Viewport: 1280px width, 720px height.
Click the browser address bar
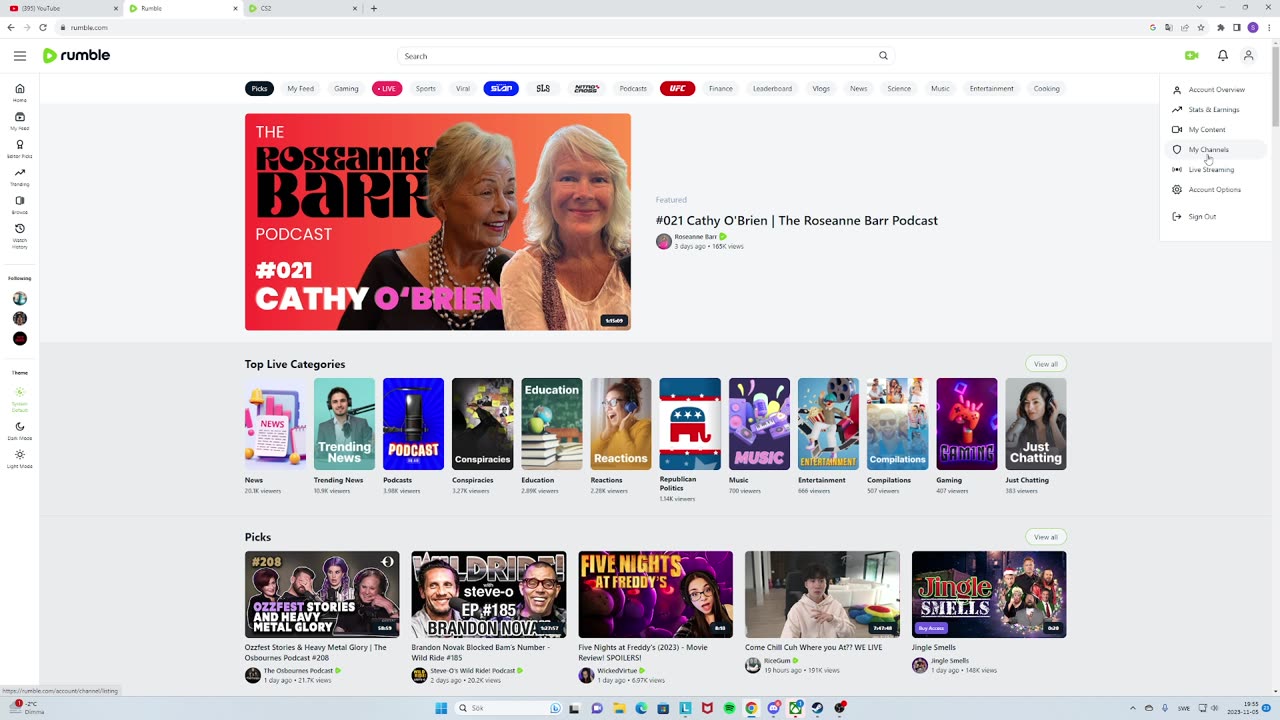point(600,27)
